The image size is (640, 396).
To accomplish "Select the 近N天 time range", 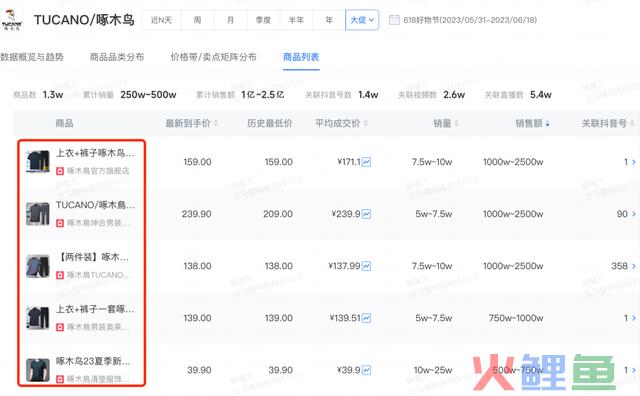I will 161,20.
